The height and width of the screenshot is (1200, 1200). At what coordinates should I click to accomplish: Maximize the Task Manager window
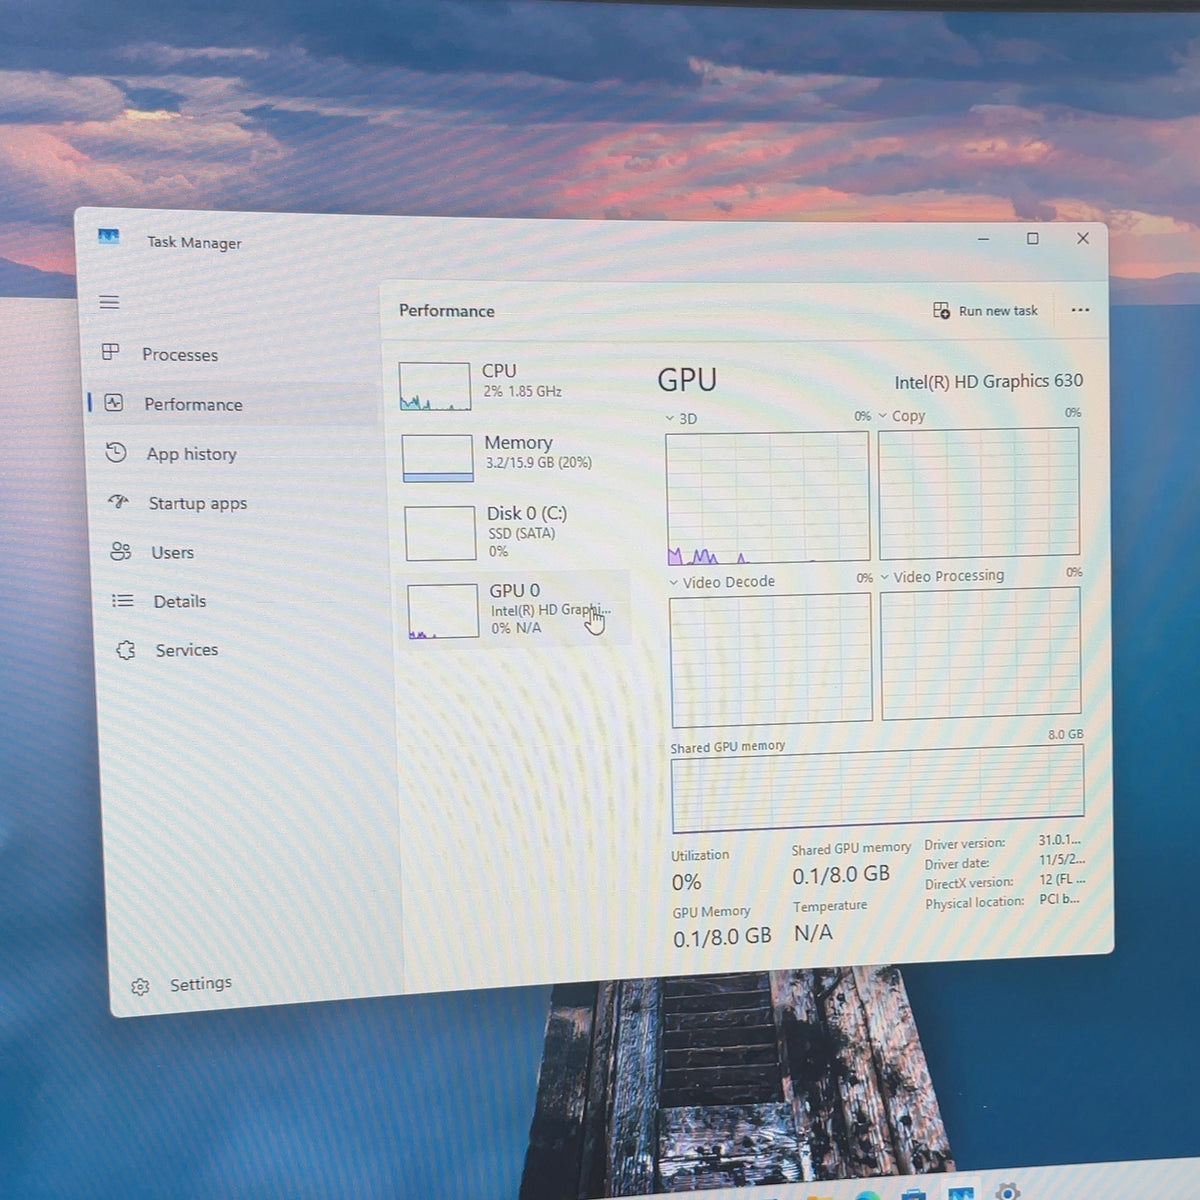point(1033,238)
